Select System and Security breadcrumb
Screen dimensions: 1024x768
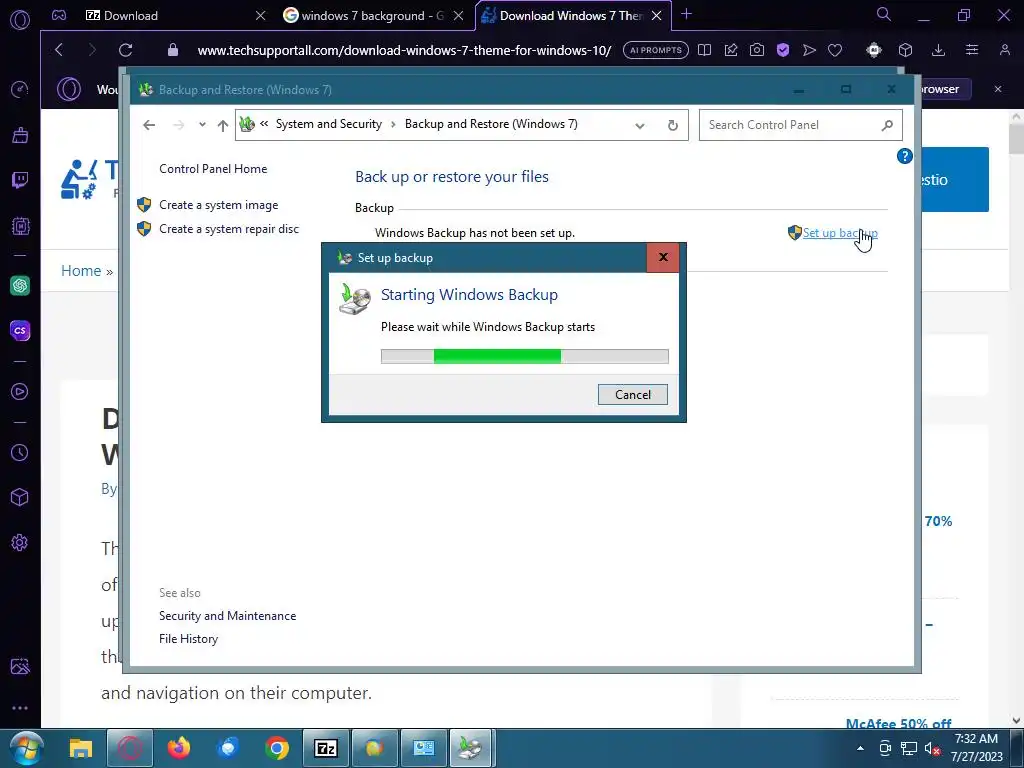coord(328,124)
